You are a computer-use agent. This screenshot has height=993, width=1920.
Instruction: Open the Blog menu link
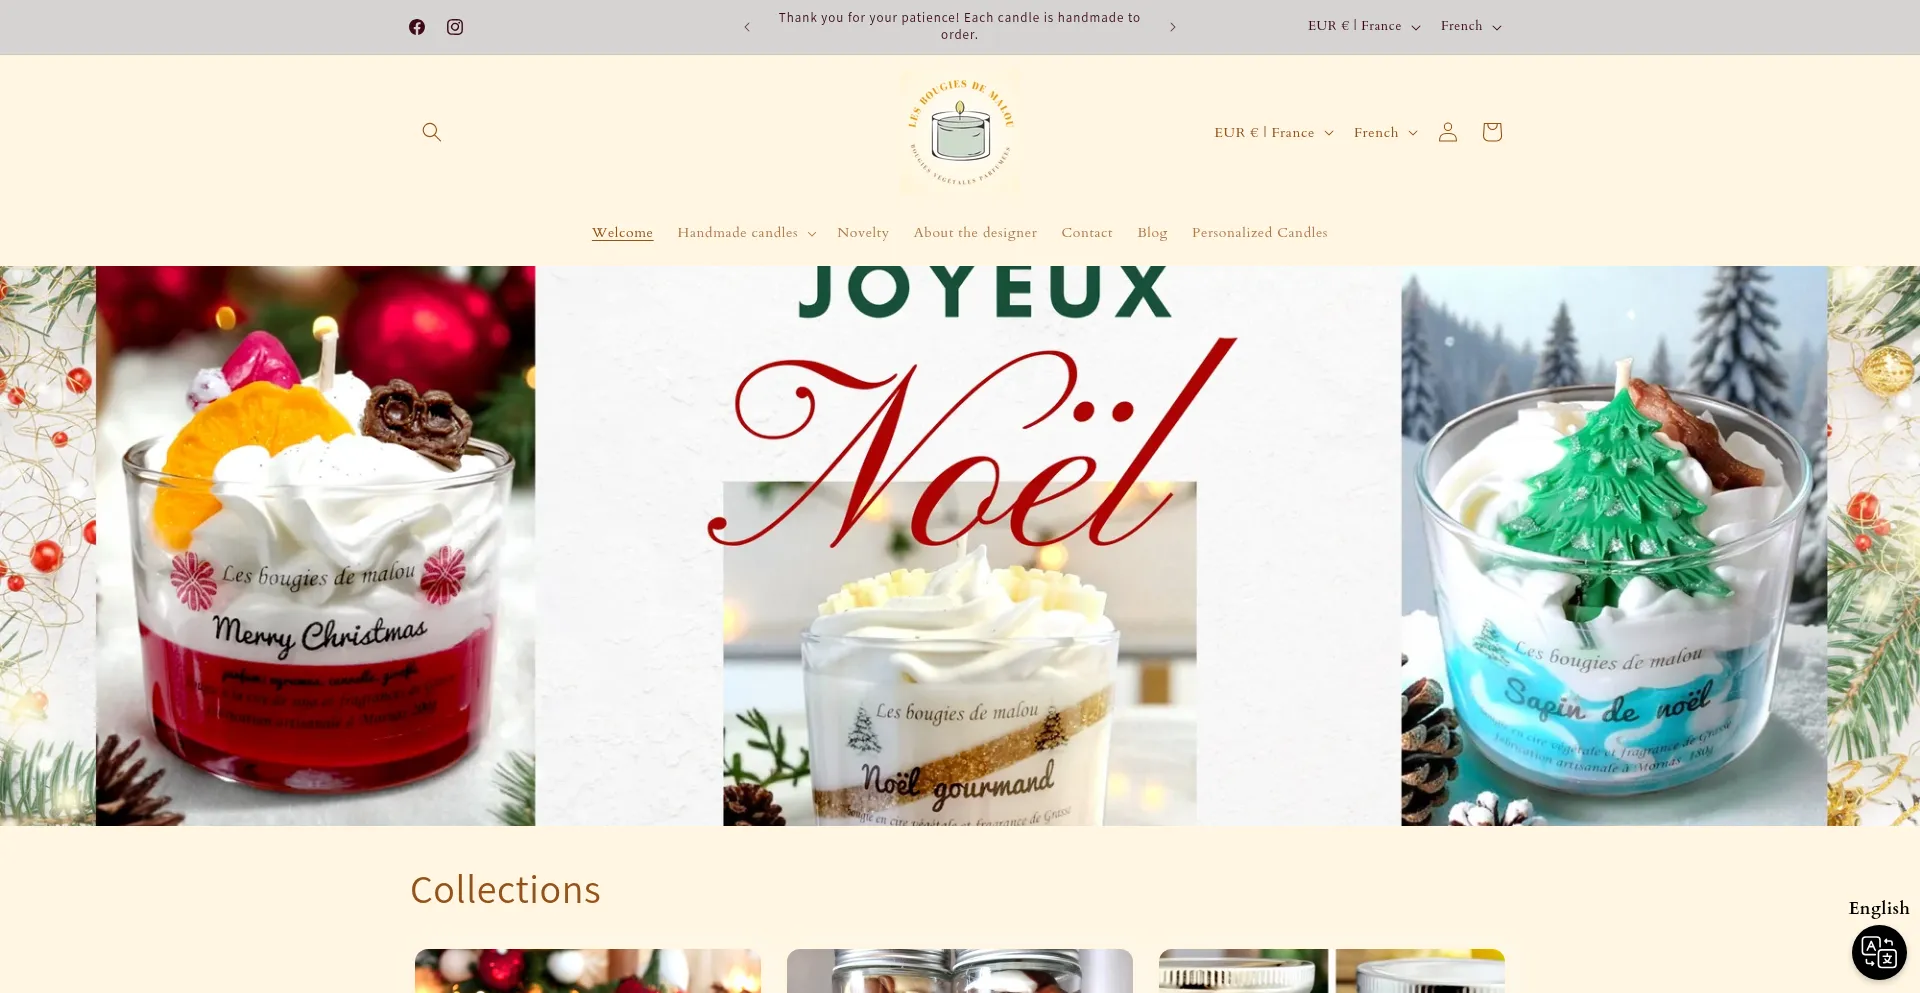point(1152,233)
